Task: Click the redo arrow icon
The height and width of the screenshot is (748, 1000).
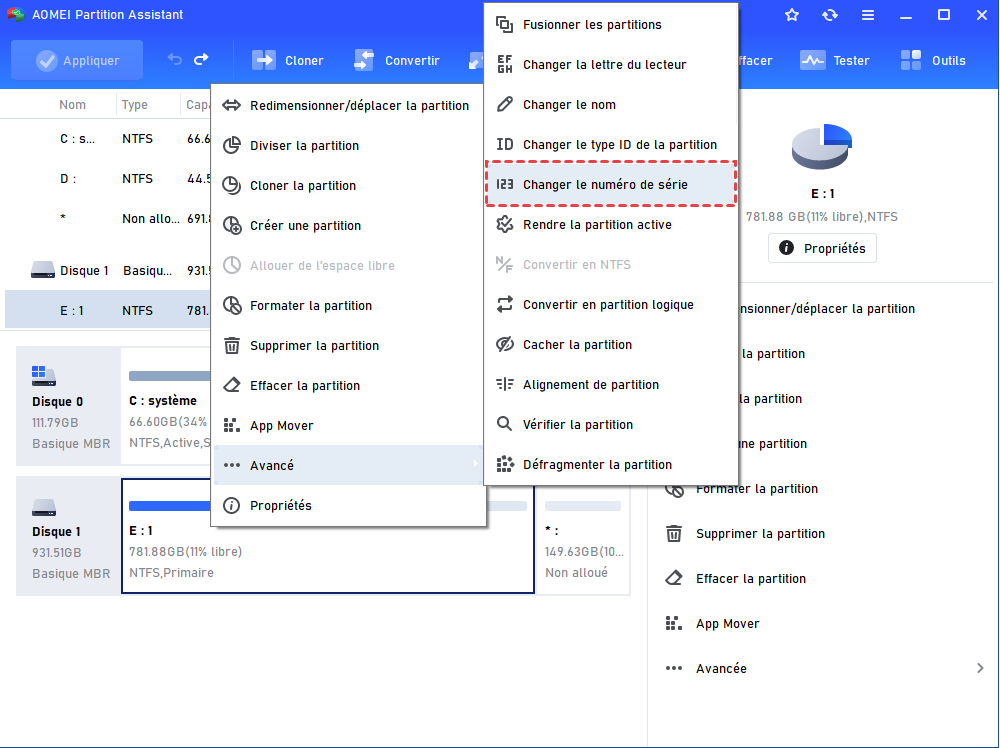Action: [202, 60]
